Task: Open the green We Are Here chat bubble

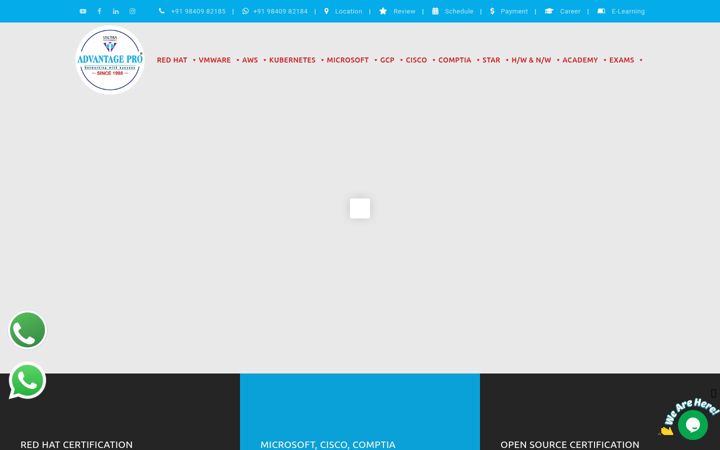Action: (692, 425)
